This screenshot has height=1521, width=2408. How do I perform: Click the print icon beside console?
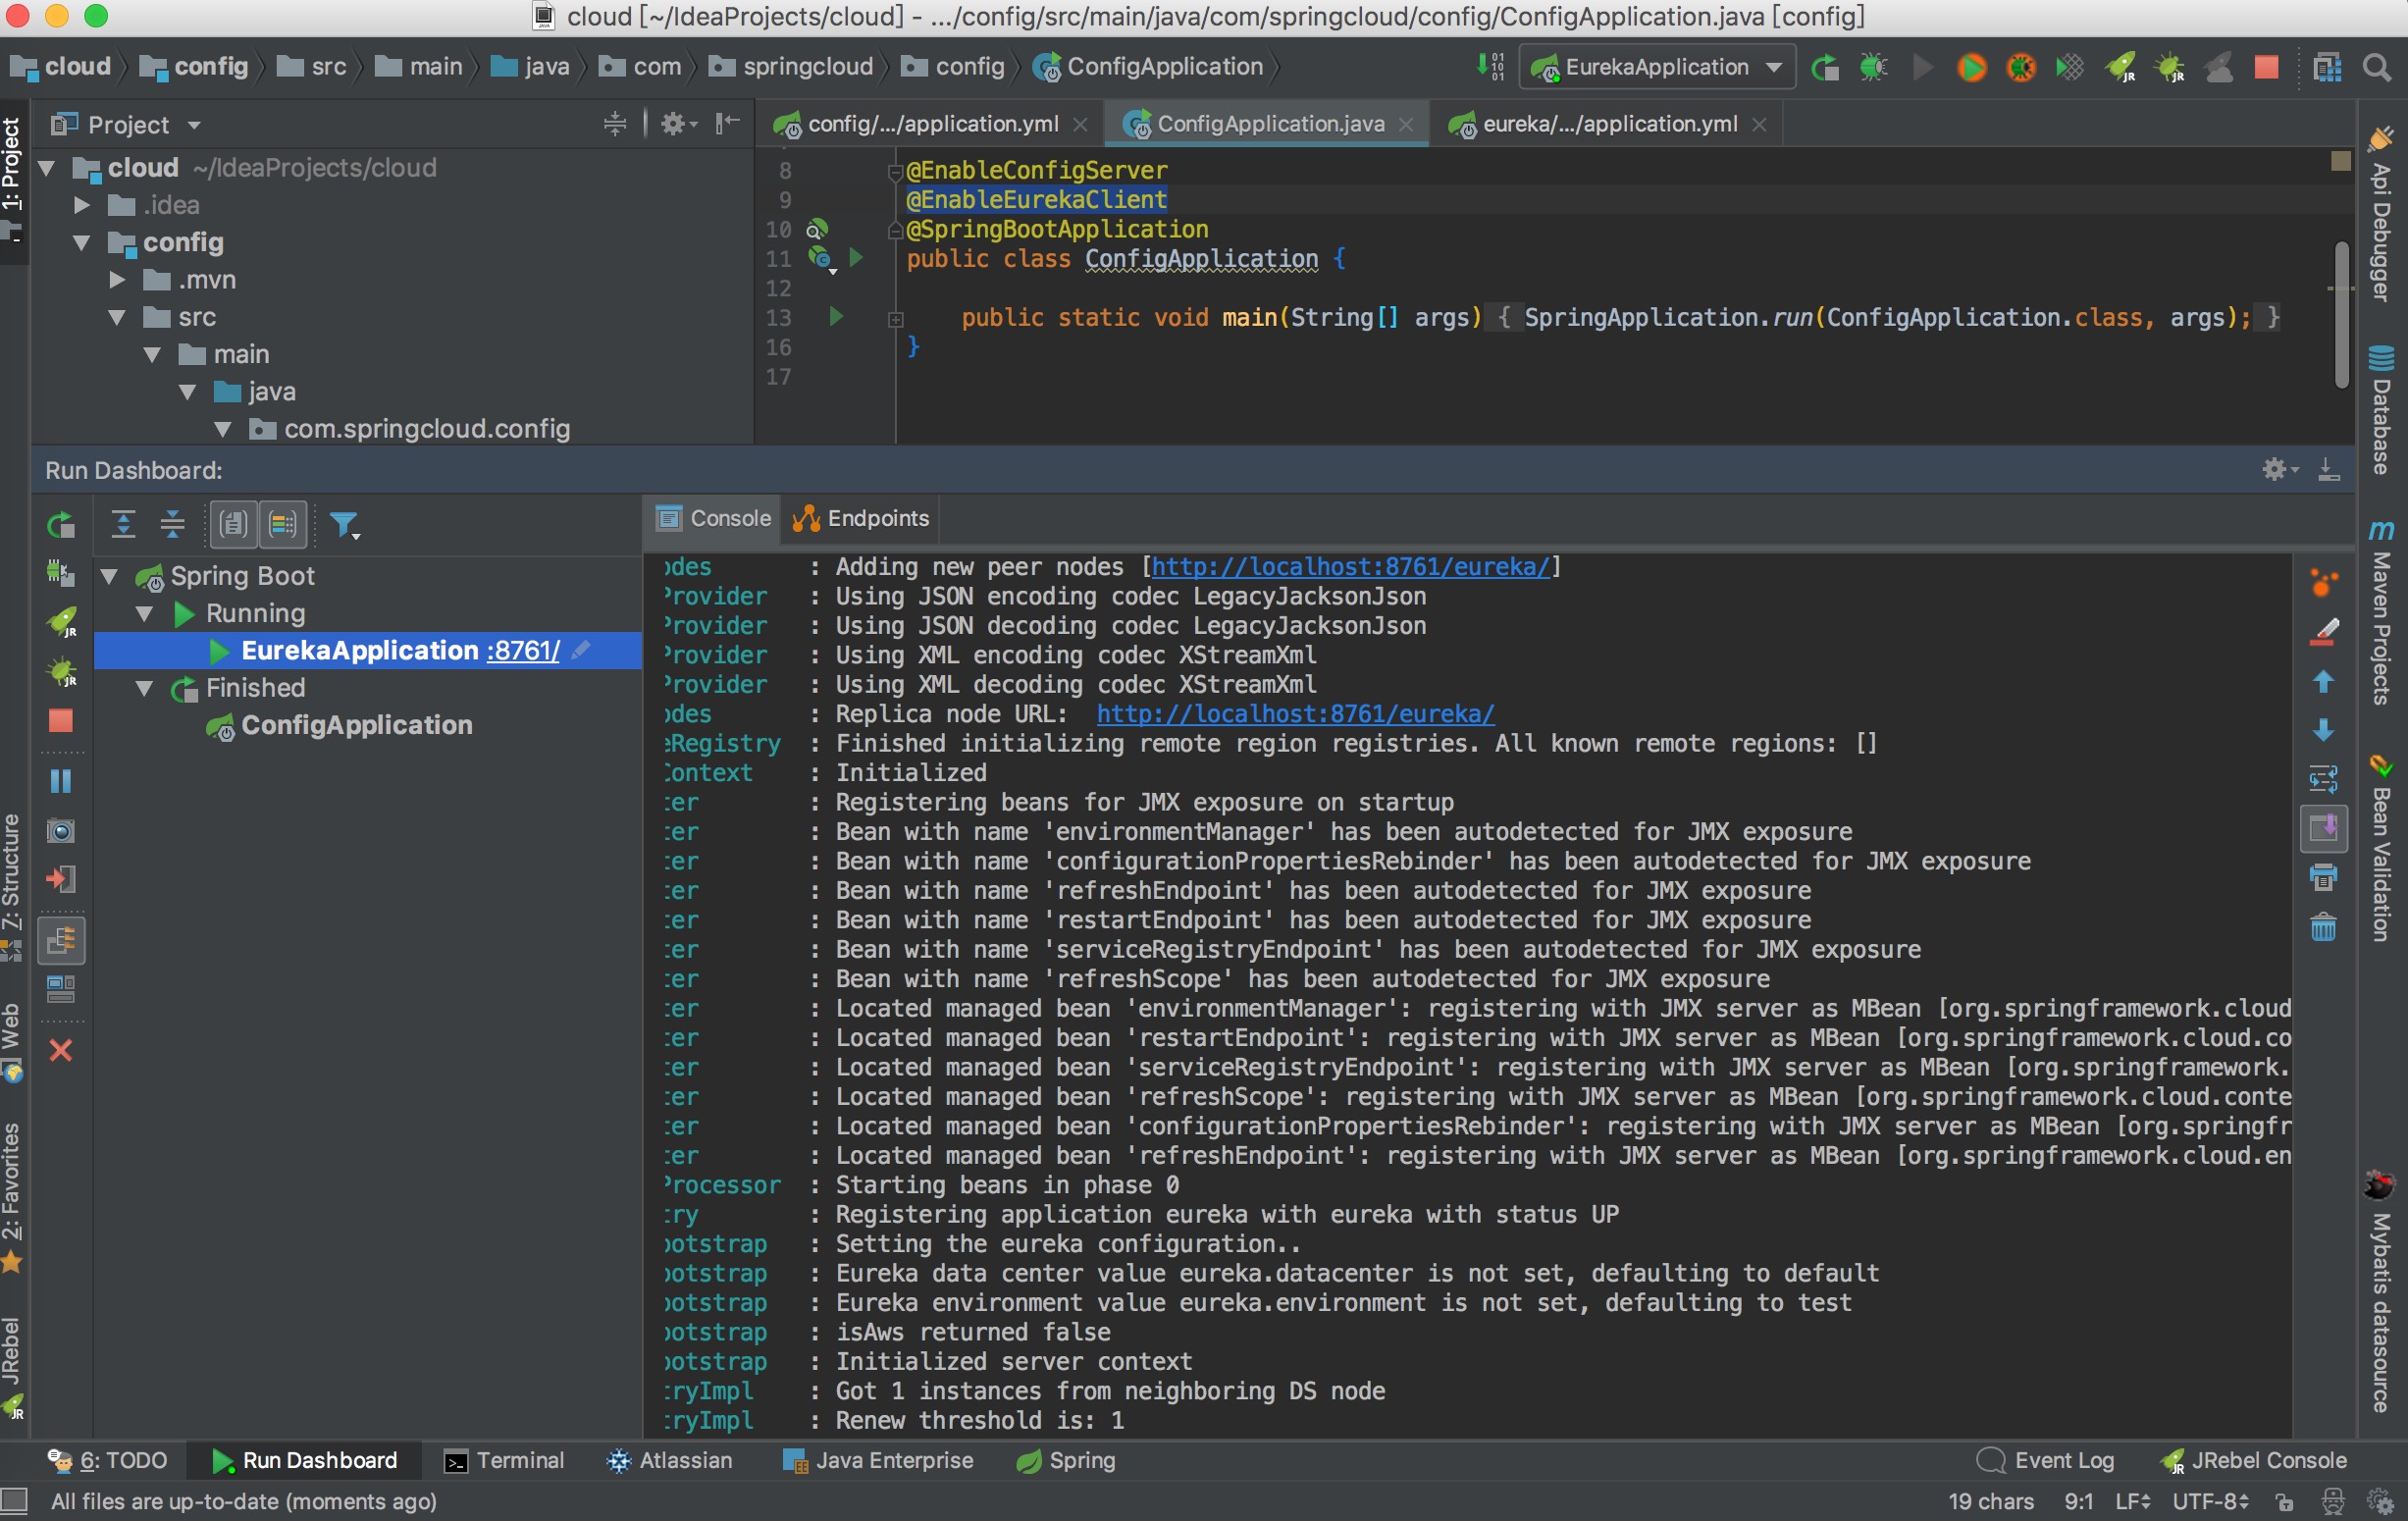2323,878
